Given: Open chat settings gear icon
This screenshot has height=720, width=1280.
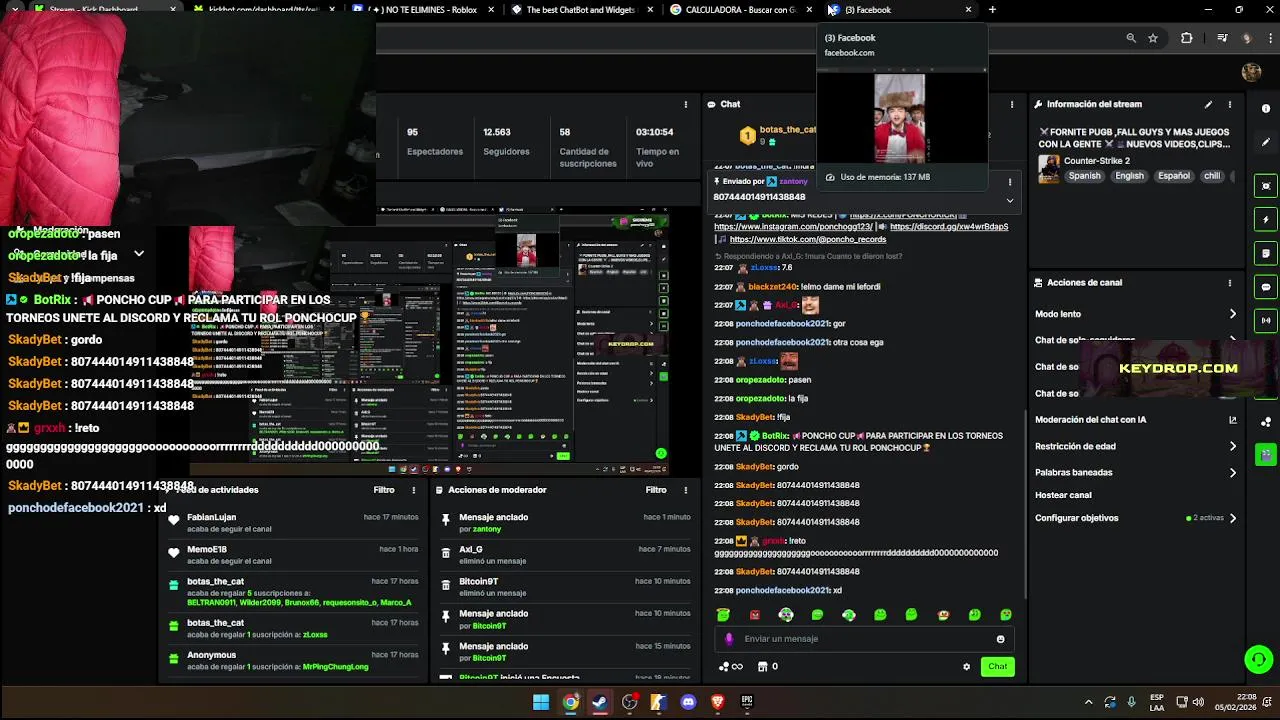Looking at the screenshot, I should tap(966, 666).
